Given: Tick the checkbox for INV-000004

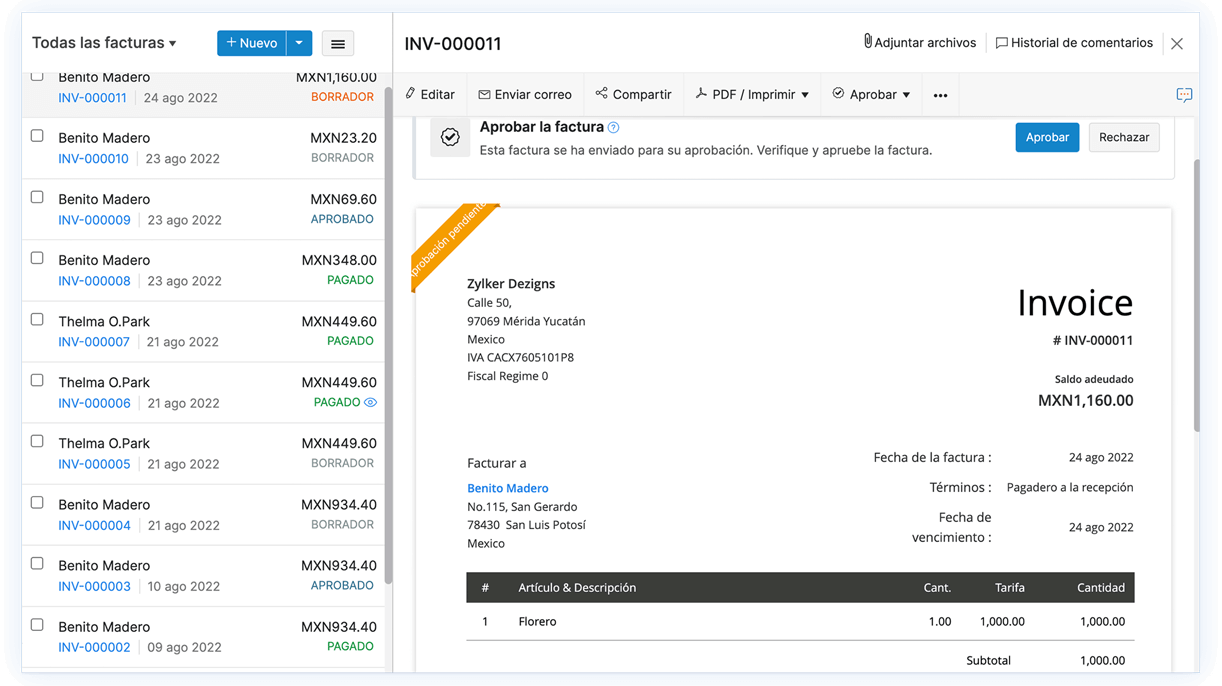Looking at the screenshot, I should click(x=37, y=503).
